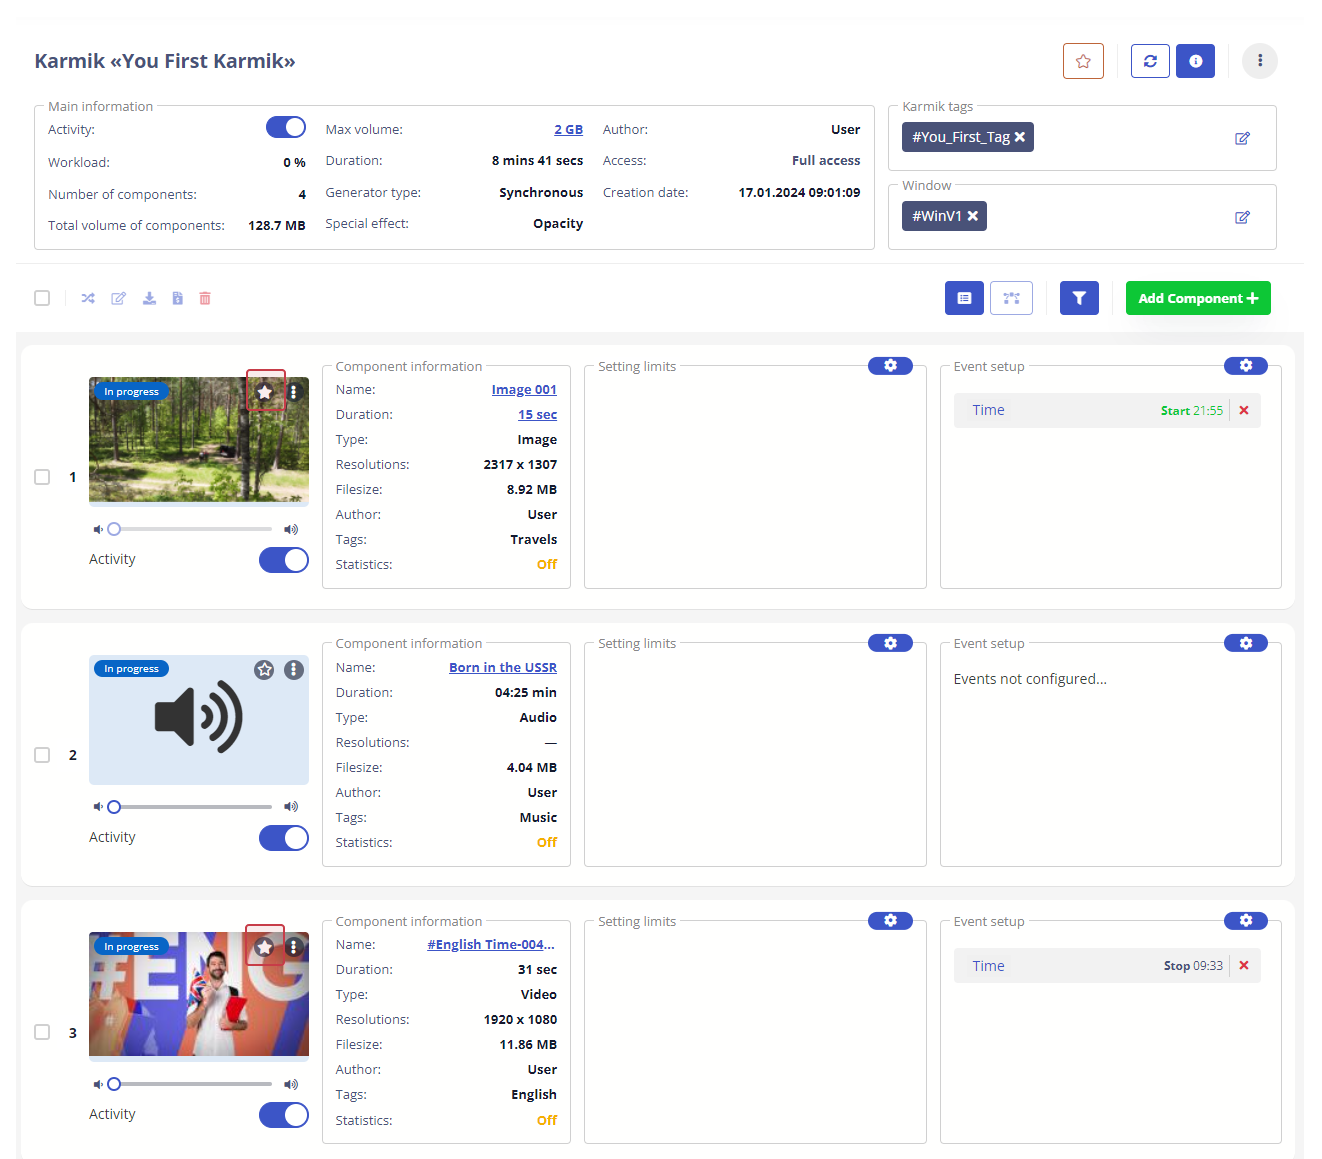This screenshot has width=1322, height=1159.
Task: Click the favorite star button in header
Action: 1083,61
